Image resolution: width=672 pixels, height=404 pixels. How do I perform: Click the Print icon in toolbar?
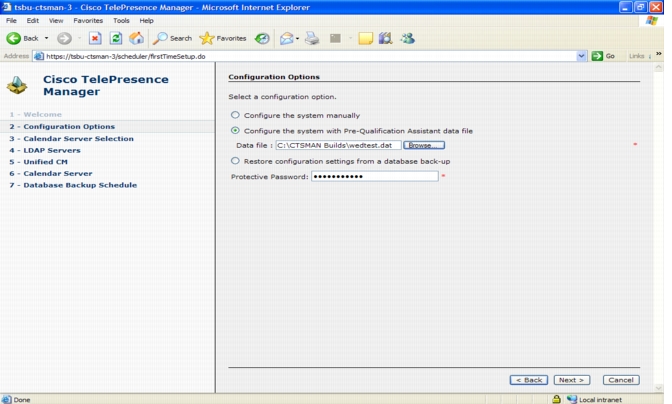[312, 39]
